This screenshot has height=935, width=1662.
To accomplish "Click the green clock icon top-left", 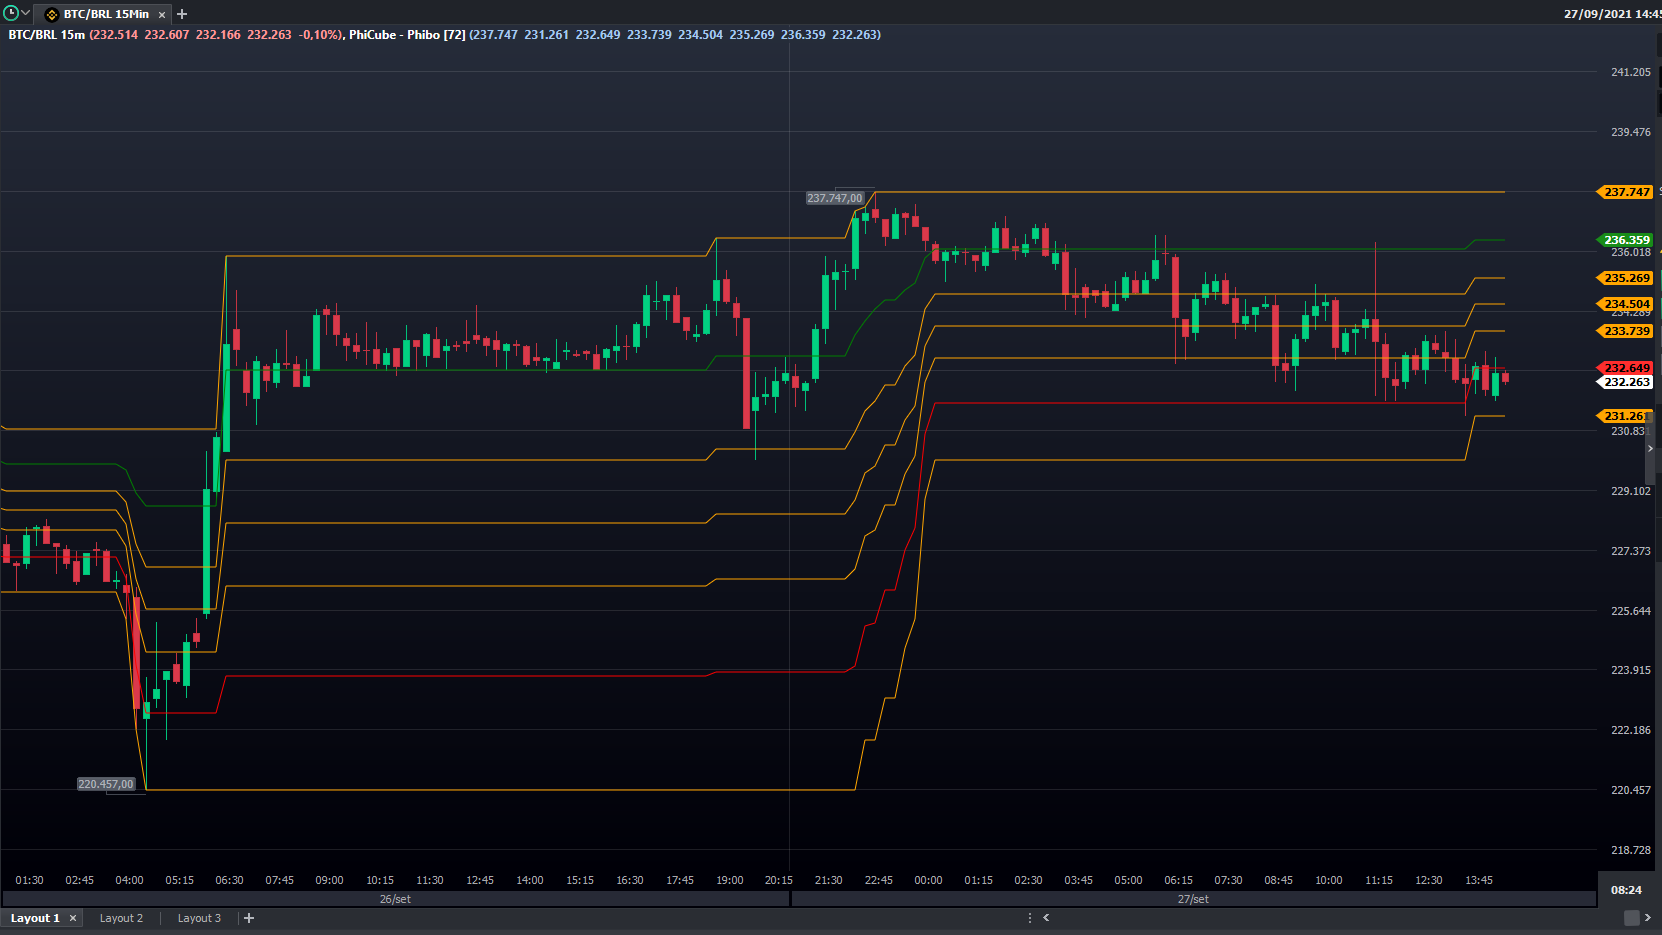I will (x=11, y=13).
